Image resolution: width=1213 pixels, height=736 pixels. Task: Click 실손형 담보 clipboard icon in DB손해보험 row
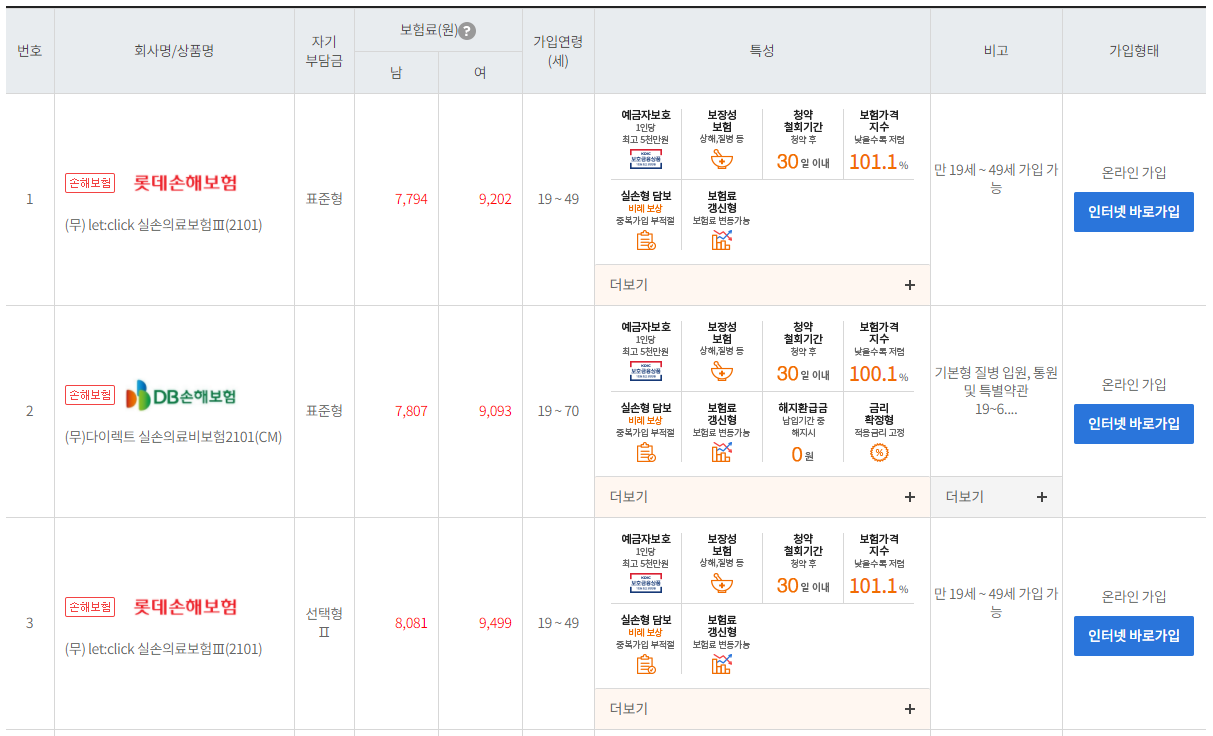(x=645, y=452)
